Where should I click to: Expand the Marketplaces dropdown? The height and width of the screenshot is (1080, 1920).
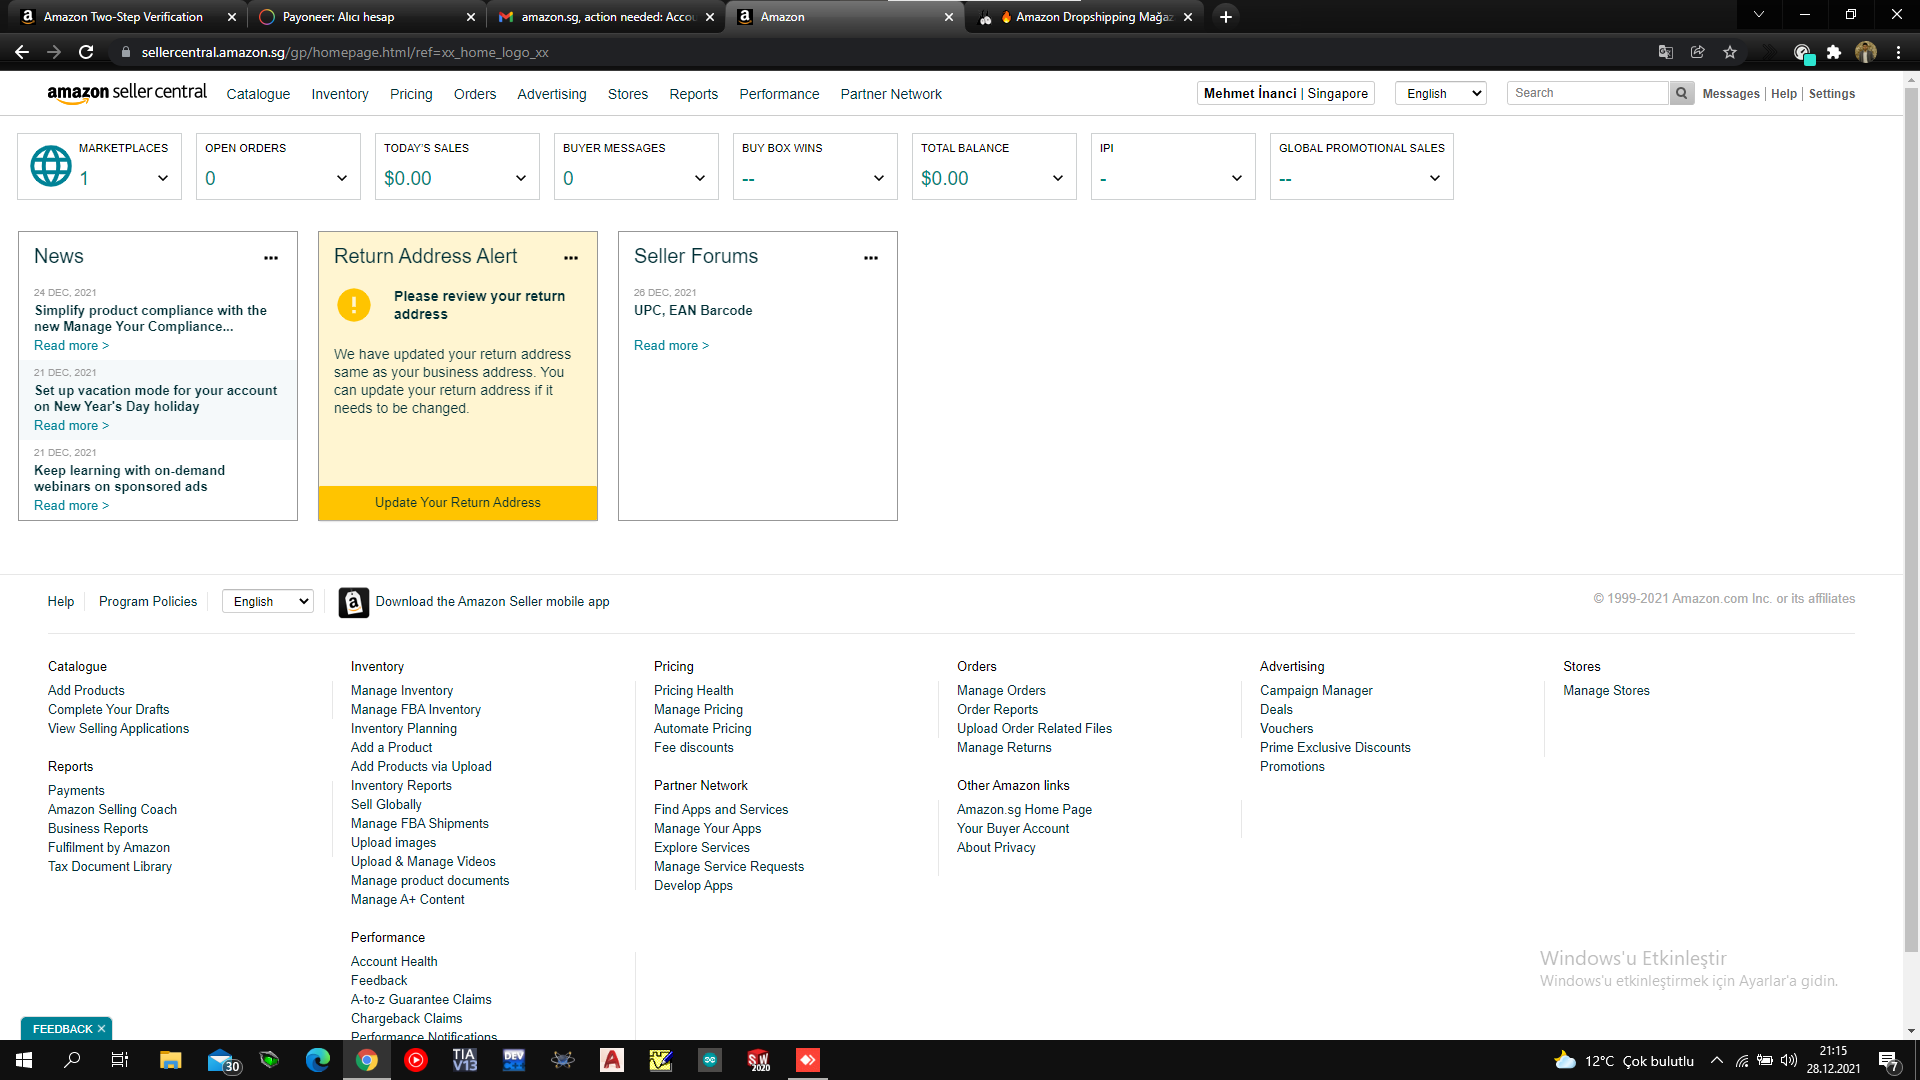tap(162, 178)
